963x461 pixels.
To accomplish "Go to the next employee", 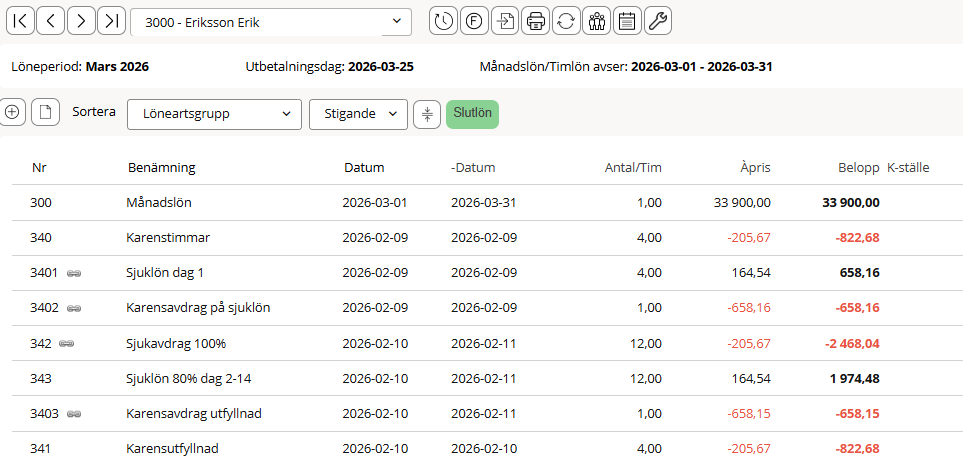I will (82, 21).
